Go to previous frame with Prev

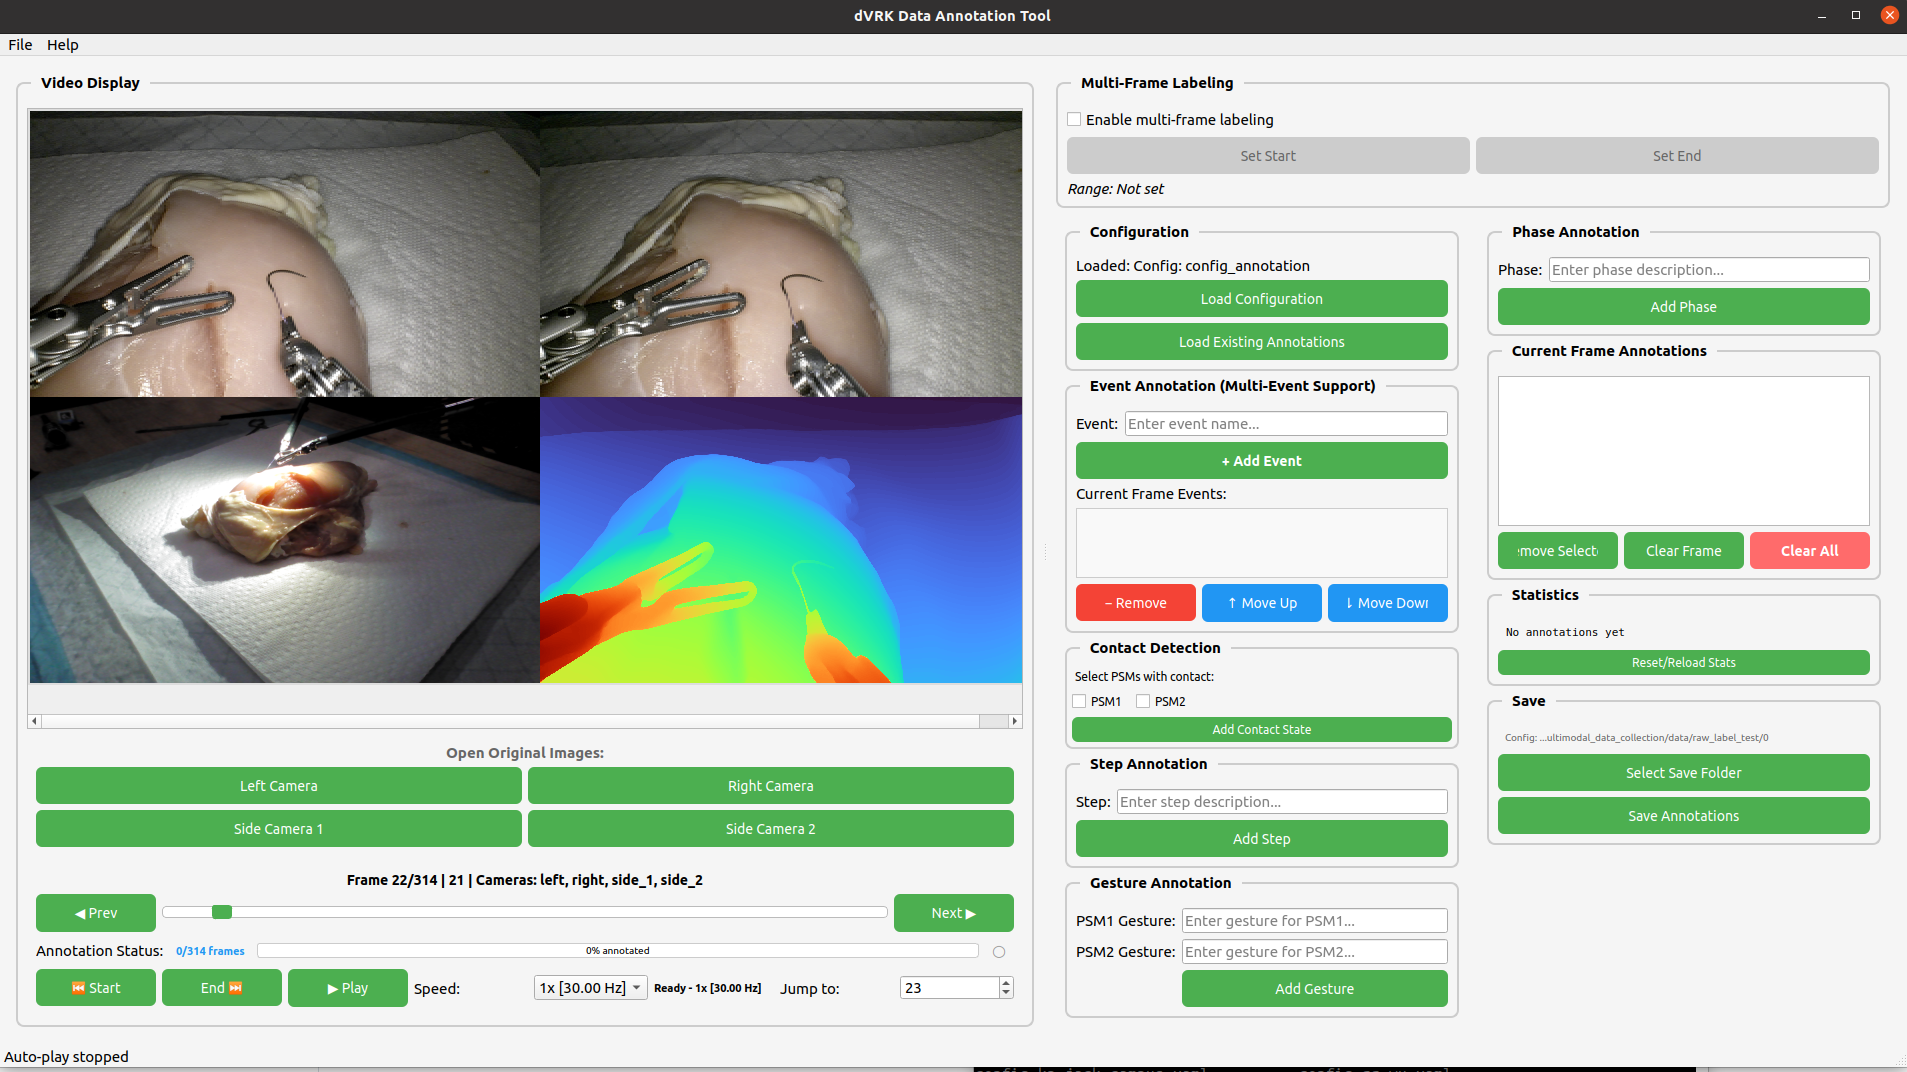[95, 912]
